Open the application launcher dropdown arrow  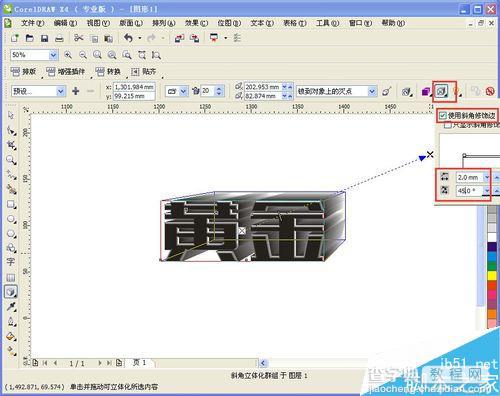point(226,38)
